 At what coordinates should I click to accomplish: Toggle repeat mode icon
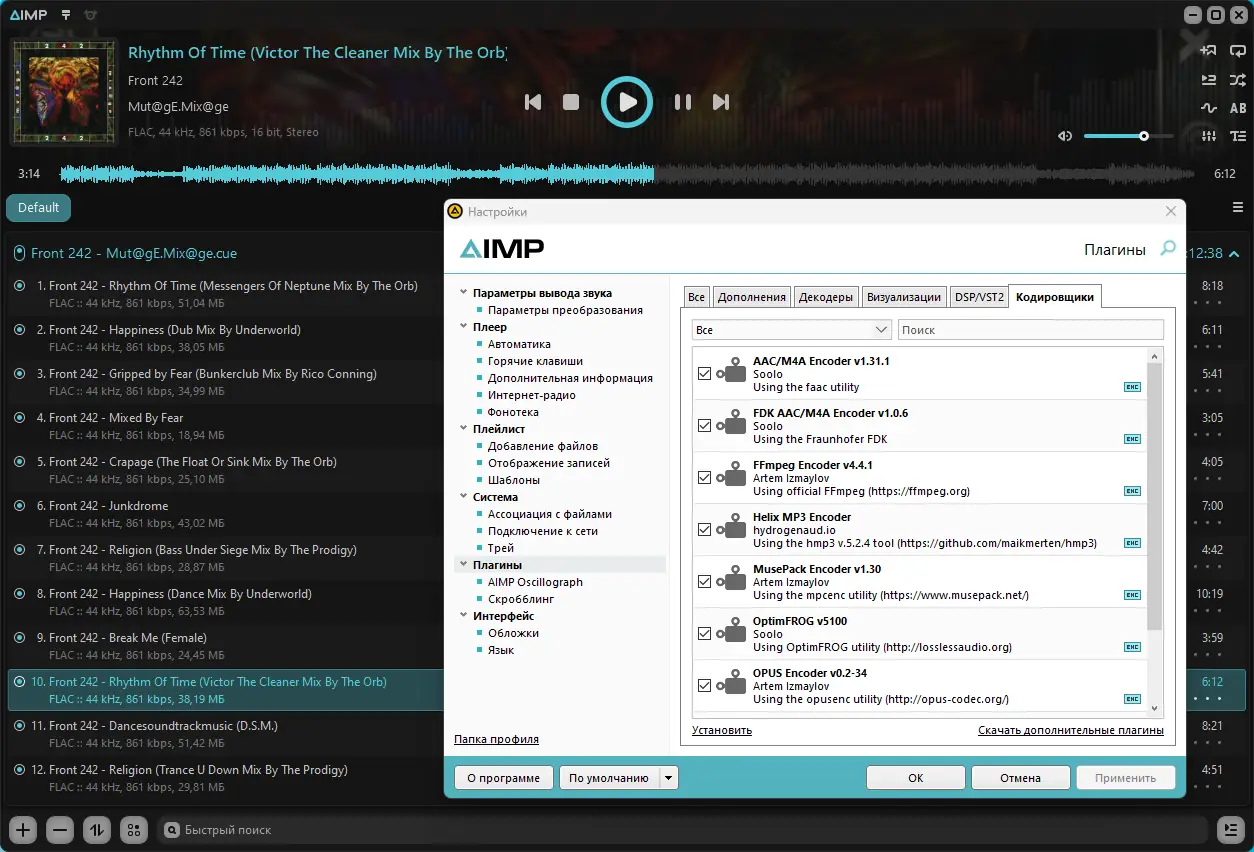coord(1238,51)
